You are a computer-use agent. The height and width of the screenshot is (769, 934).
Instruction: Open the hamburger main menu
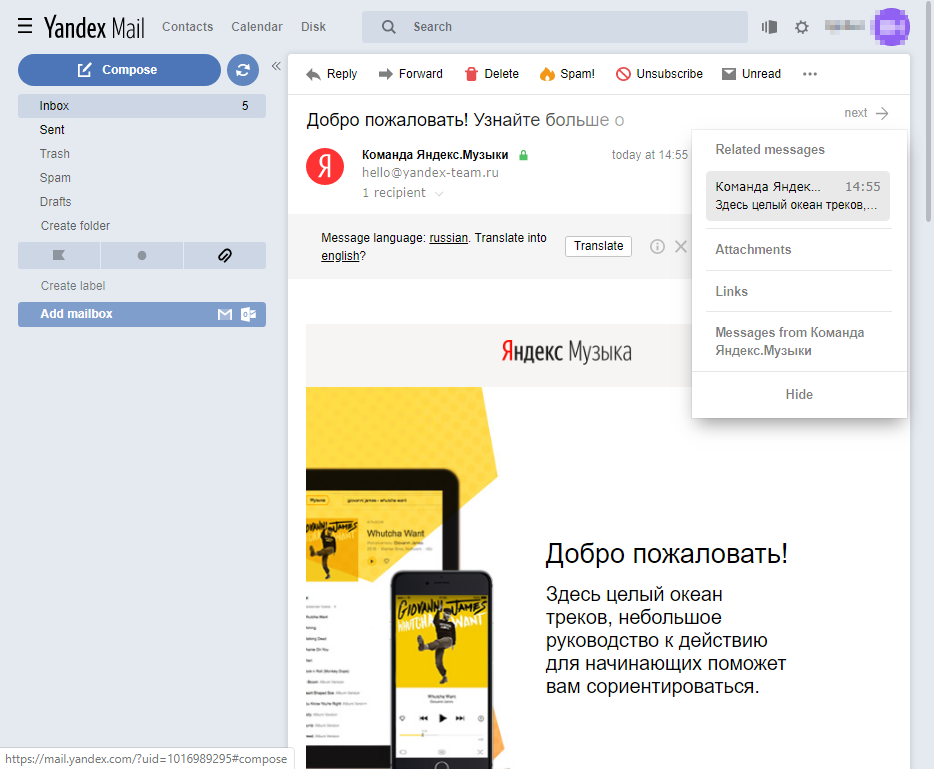(25, 26)
